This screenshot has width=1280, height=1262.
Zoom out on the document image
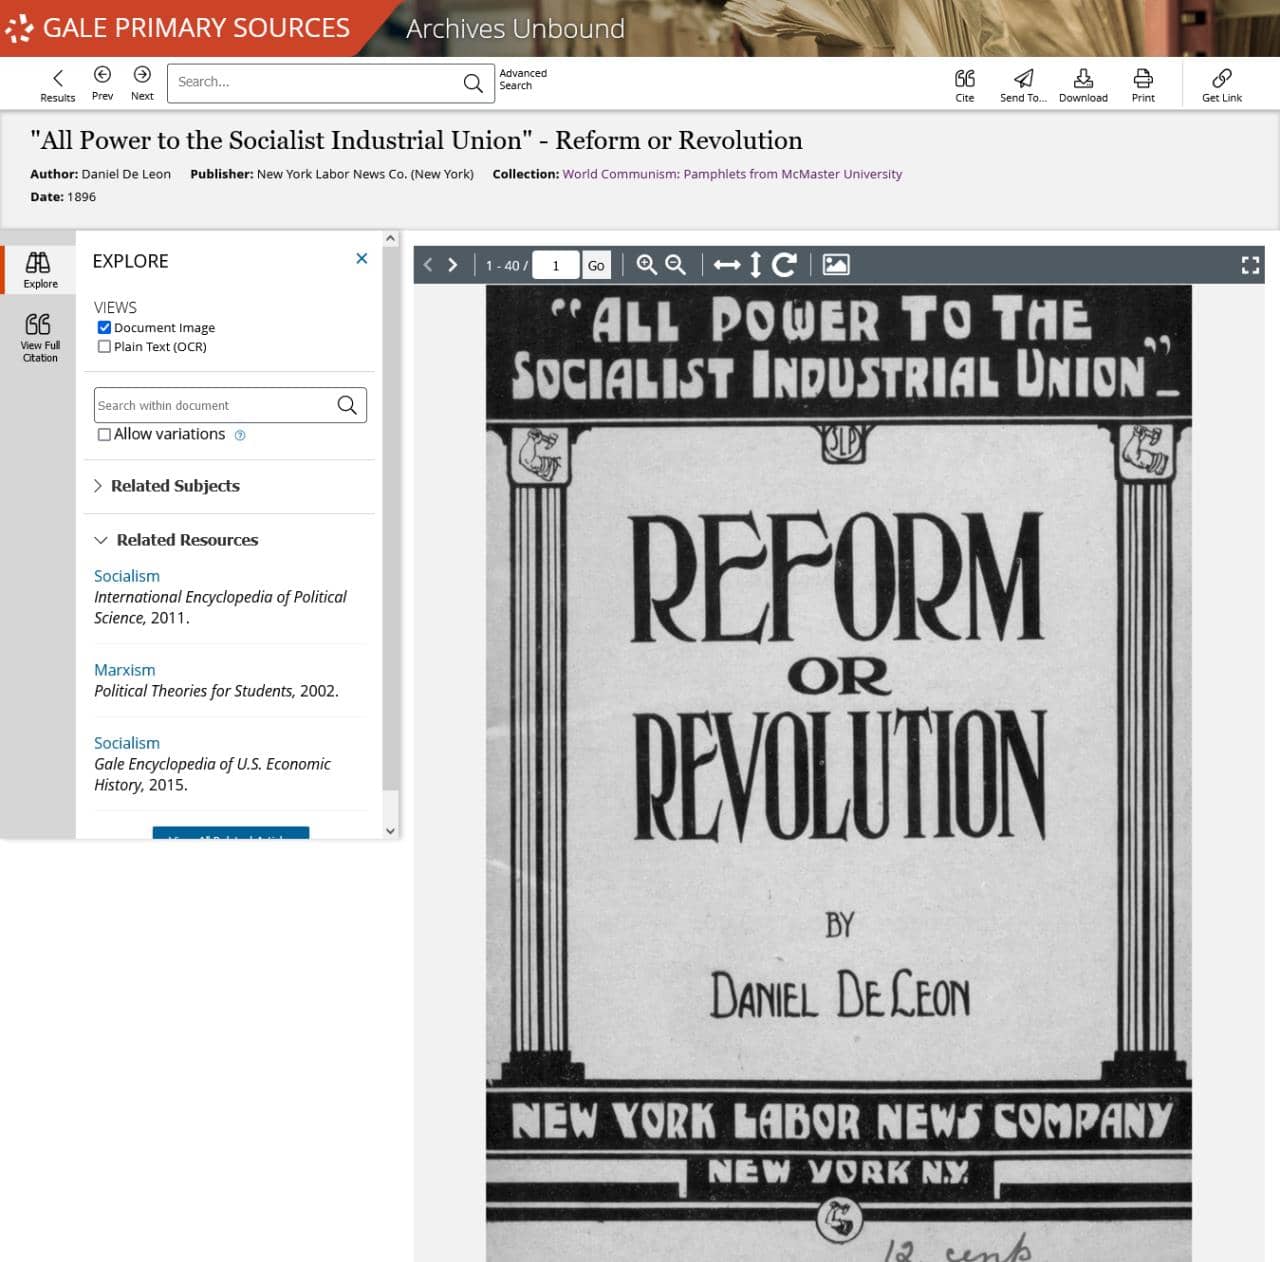676,265
